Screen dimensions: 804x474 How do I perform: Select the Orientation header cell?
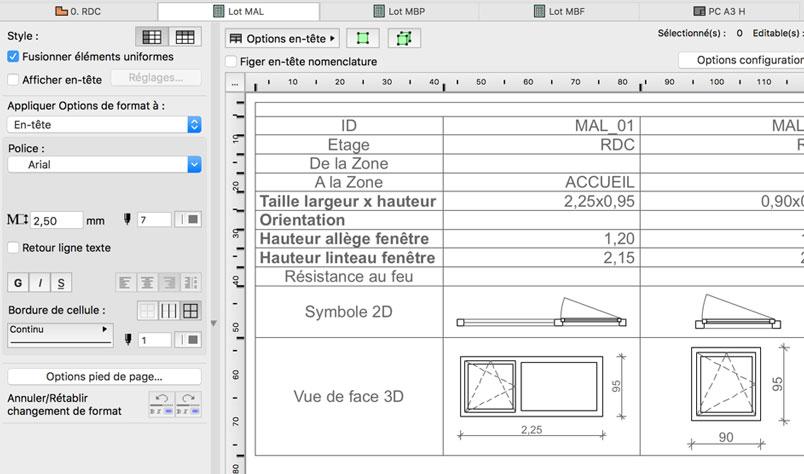349,220
